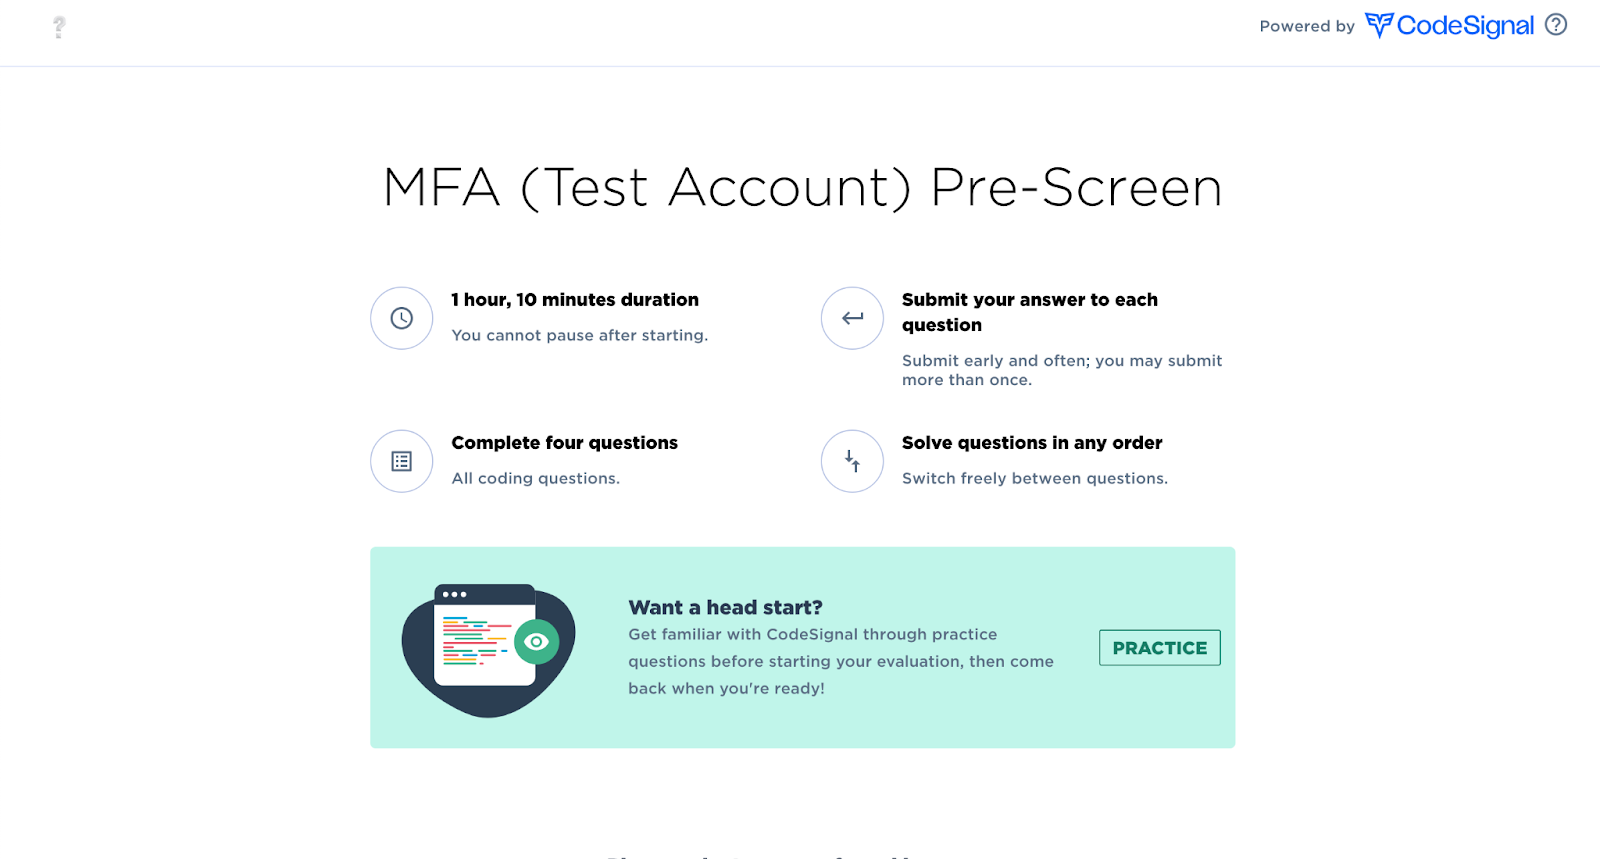Open the help question mark icon
This screenshot has width=1600, height=859.
click(x=1556, y=25)
